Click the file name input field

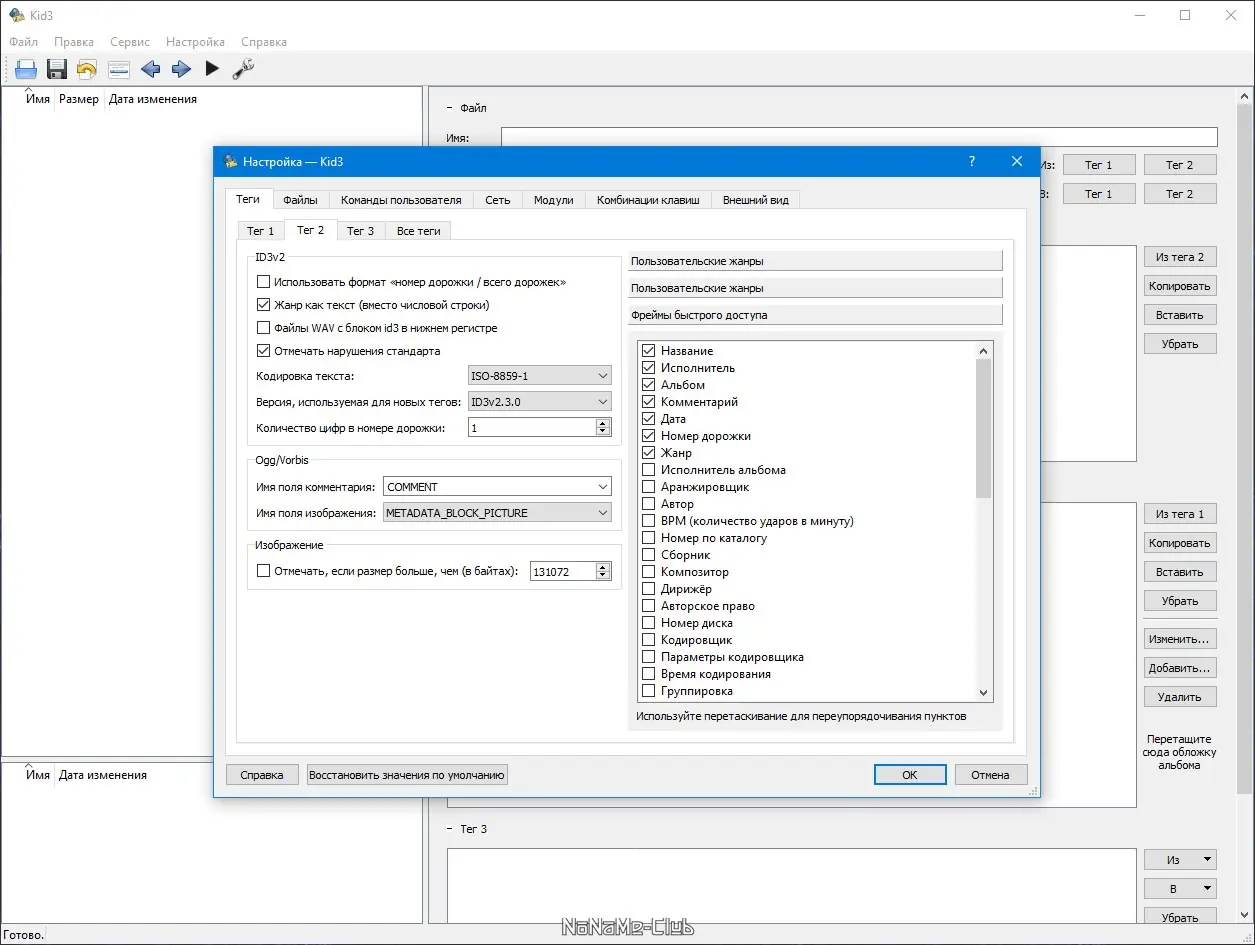pos(859,137)
